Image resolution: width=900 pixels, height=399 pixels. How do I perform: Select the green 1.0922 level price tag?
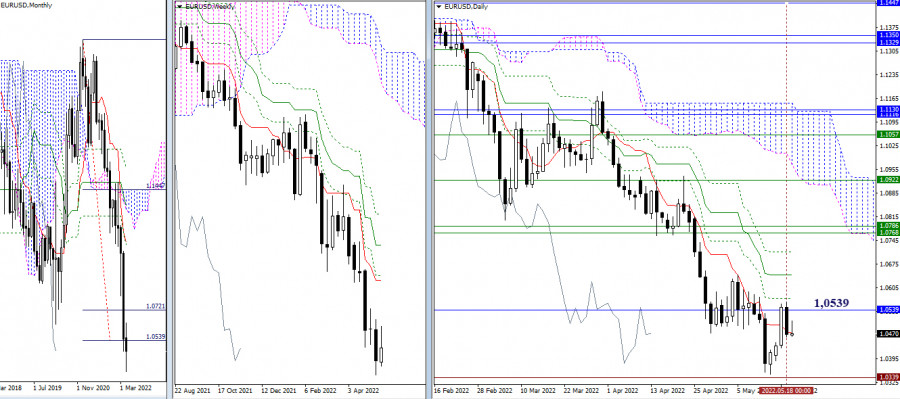[887, 180]
